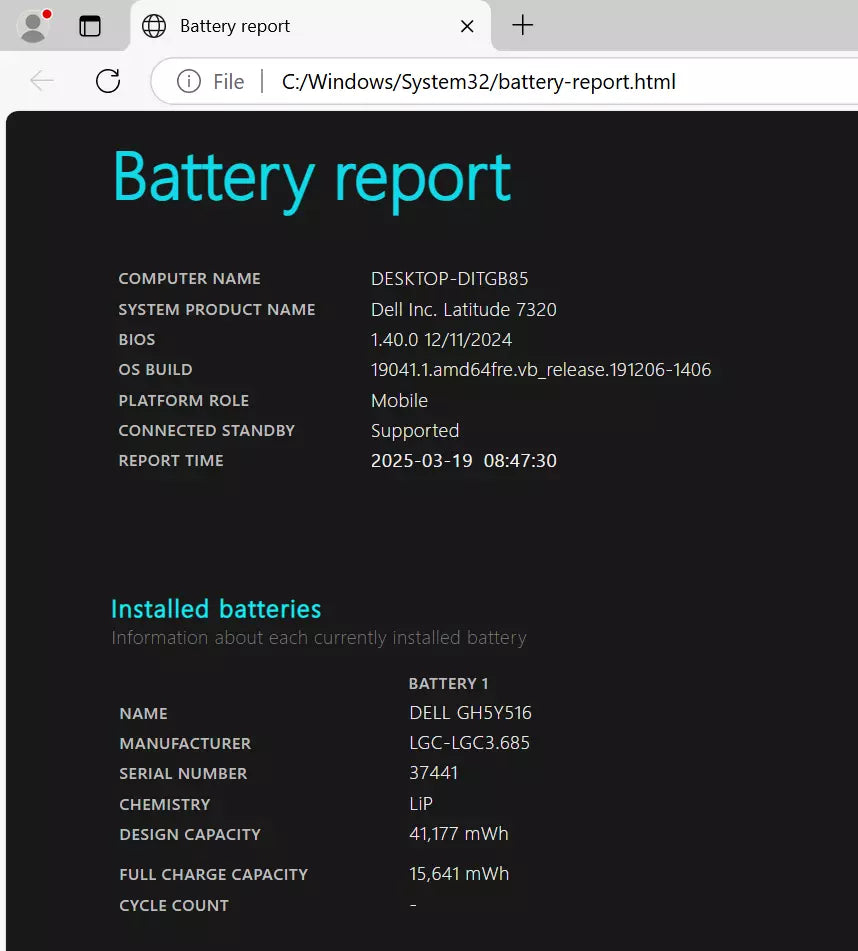Click the Installed batteries section heading
The height and width of the screenshot is (951, 858).
tap(216, 609)
